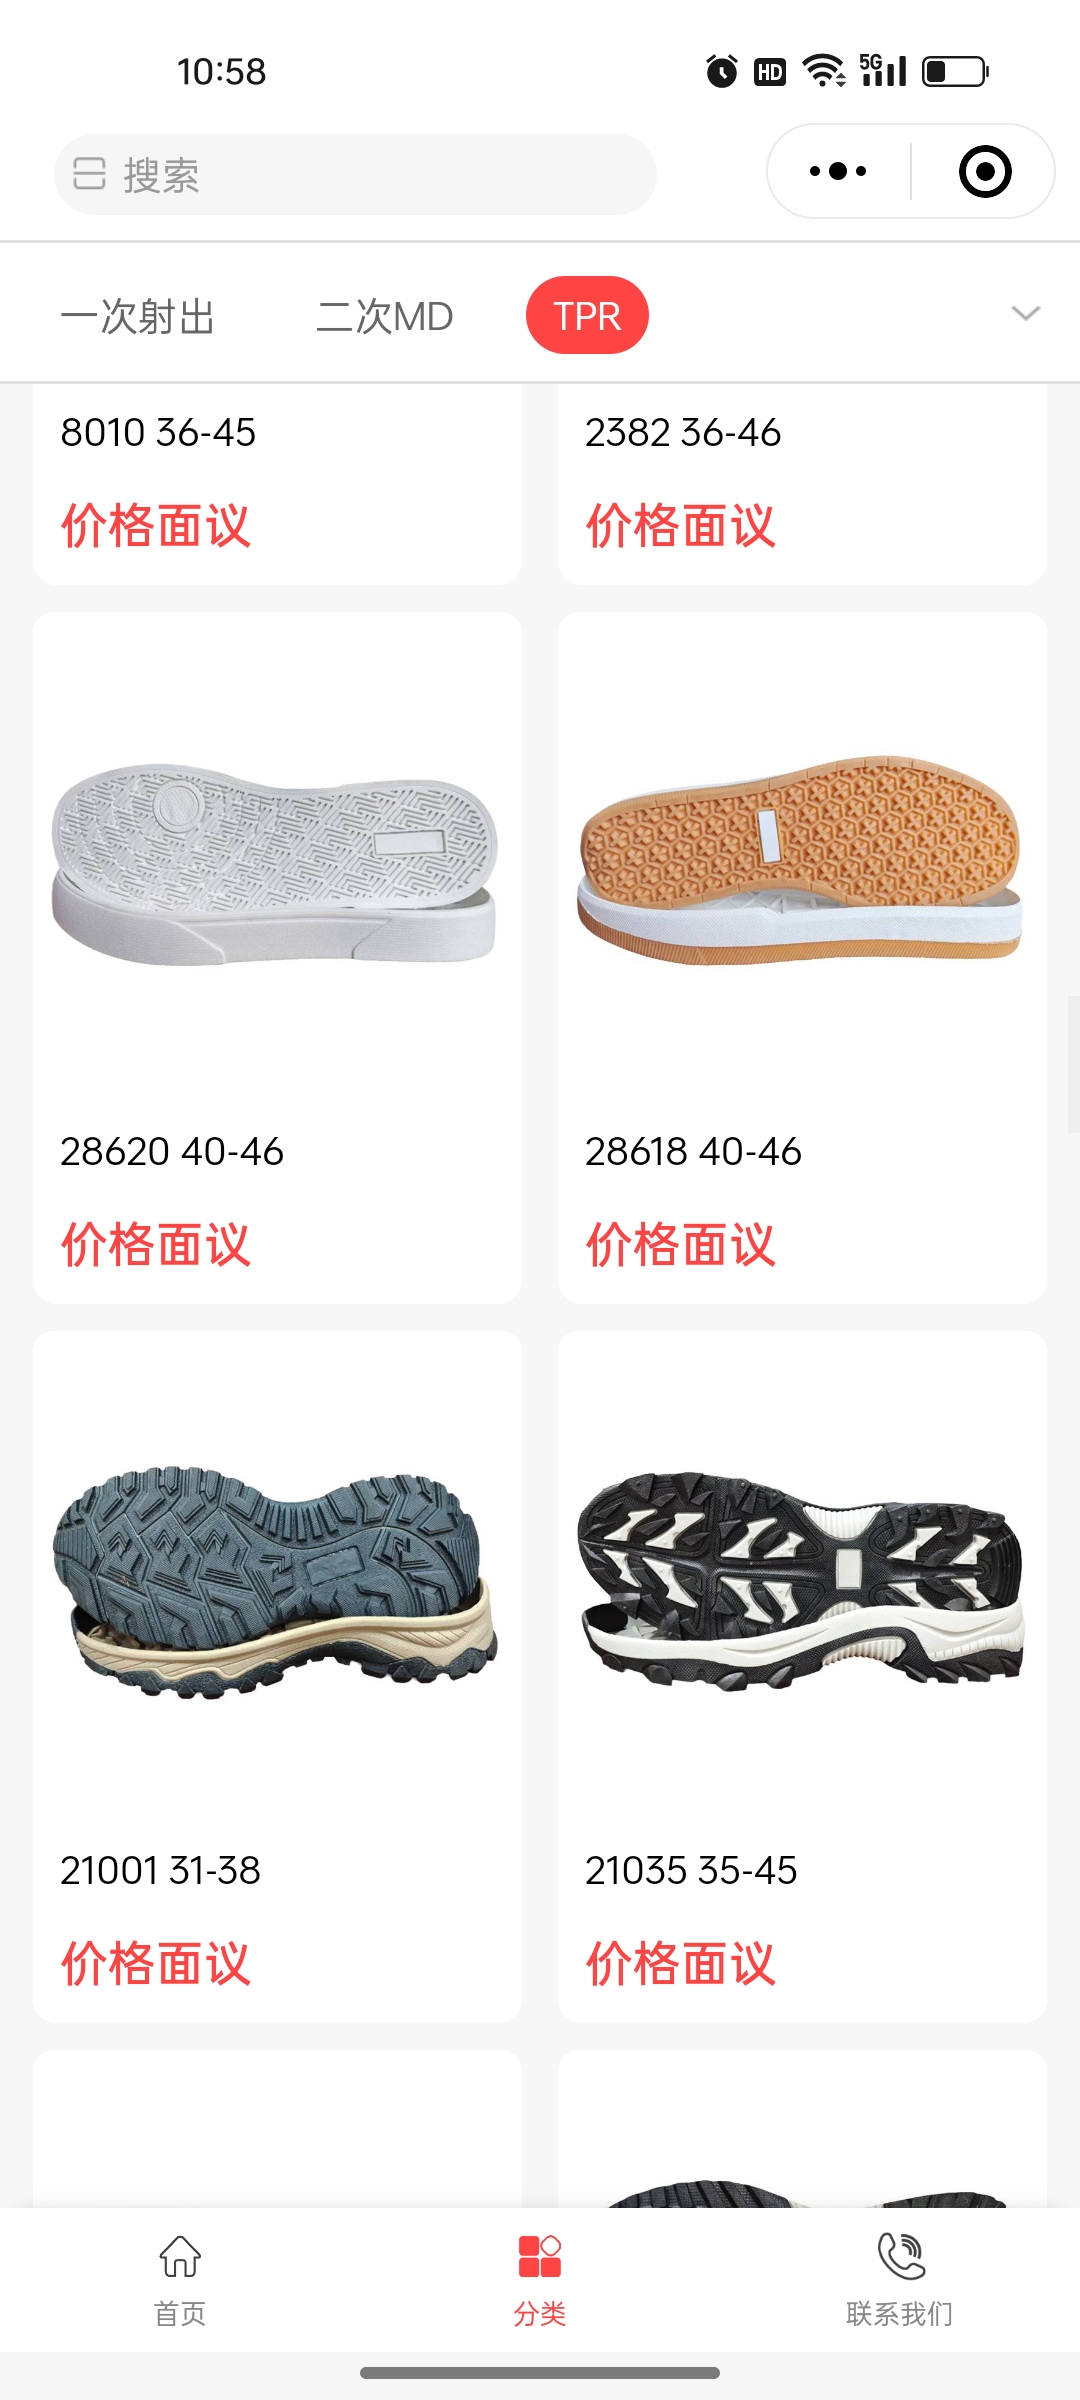Screen dimensions: 1080x2400
Task: Tap the search box list icon
Action: point(89,174)
